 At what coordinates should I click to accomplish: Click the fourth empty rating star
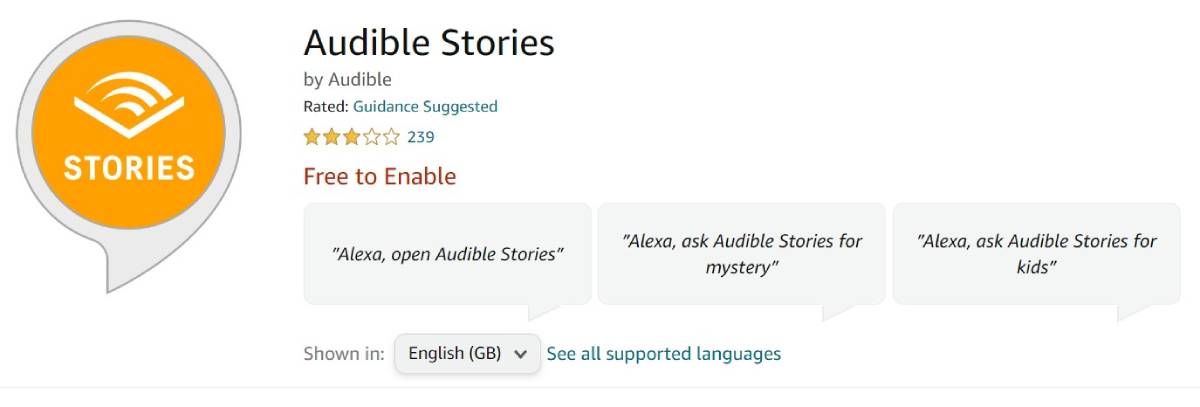tap(371, 137)
